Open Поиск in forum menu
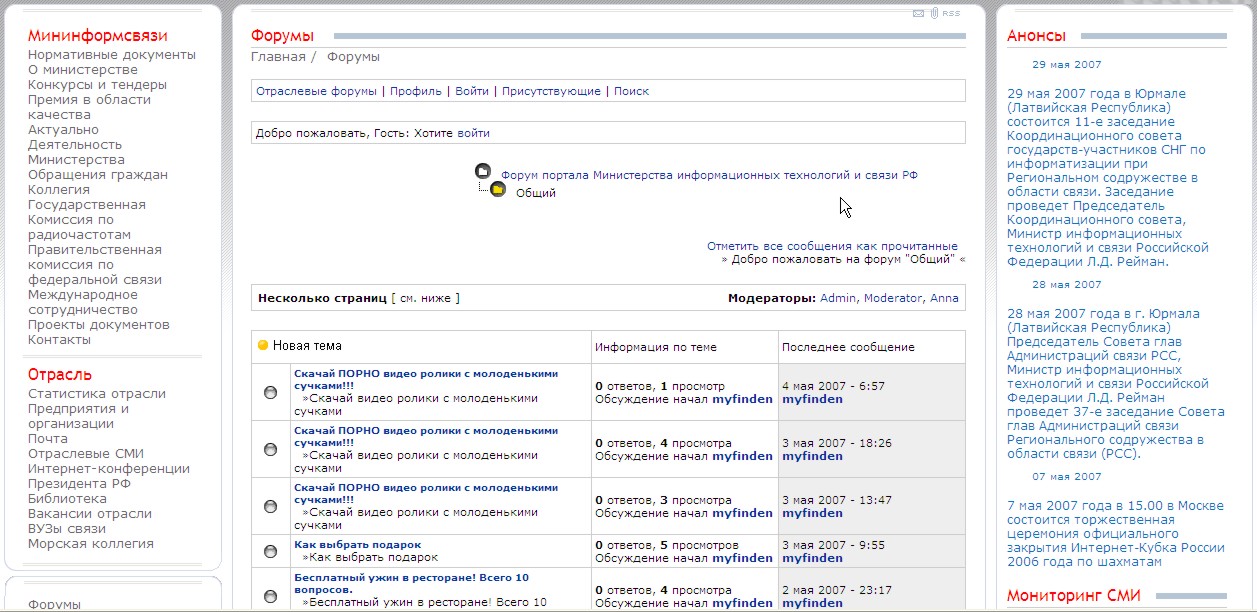 pyautogui.click(x=631, y=91)
